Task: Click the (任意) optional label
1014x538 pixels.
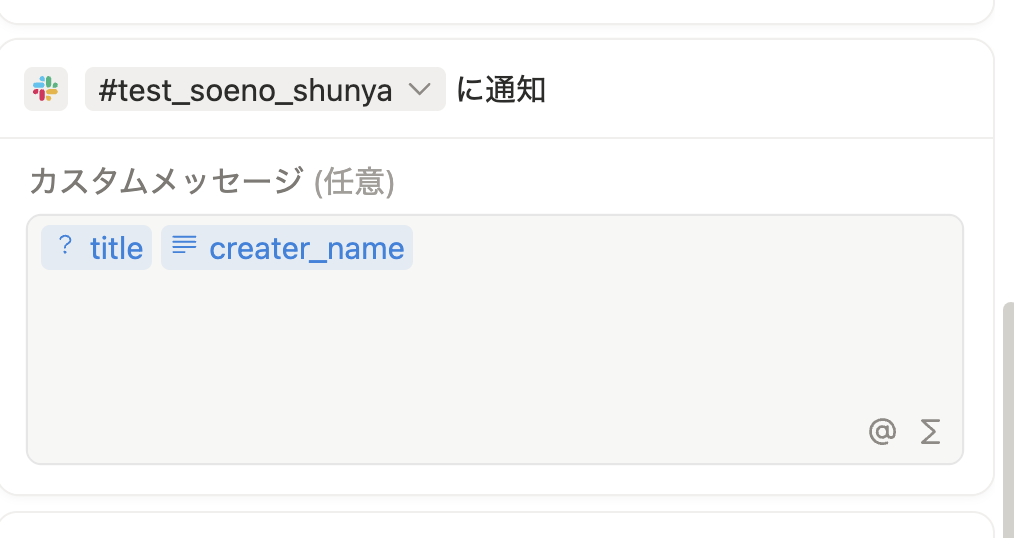Action: [354, 182]
